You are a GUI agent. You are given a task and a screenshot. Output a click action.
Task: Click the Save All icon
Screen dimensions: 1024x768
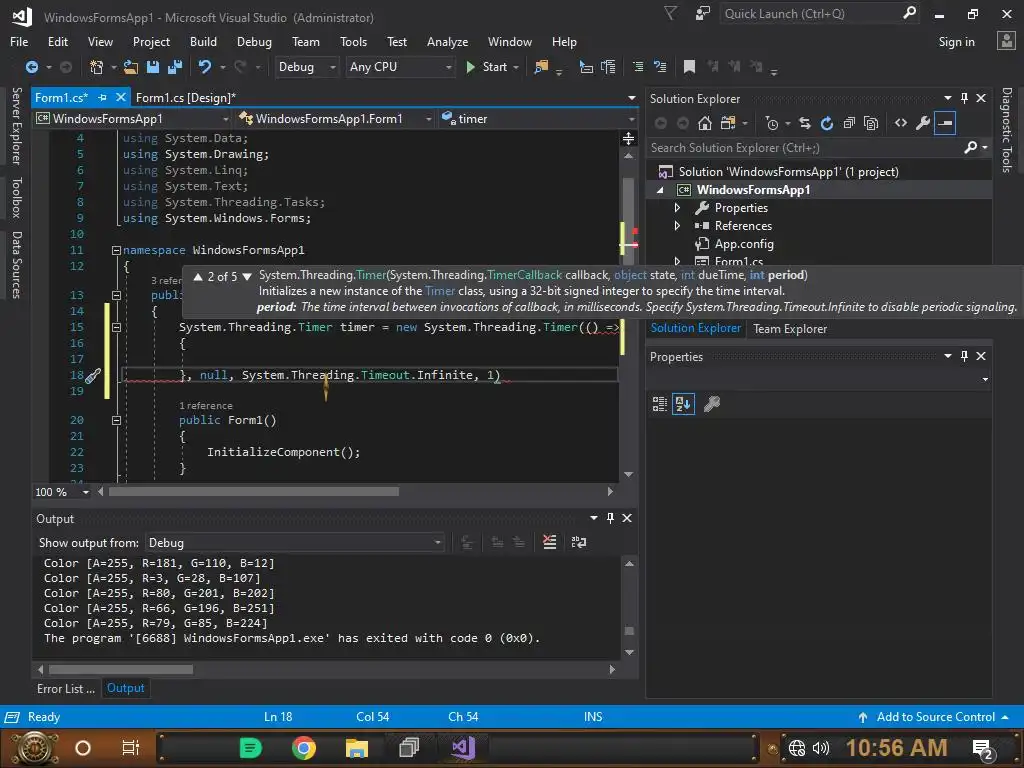coord(175,67)
